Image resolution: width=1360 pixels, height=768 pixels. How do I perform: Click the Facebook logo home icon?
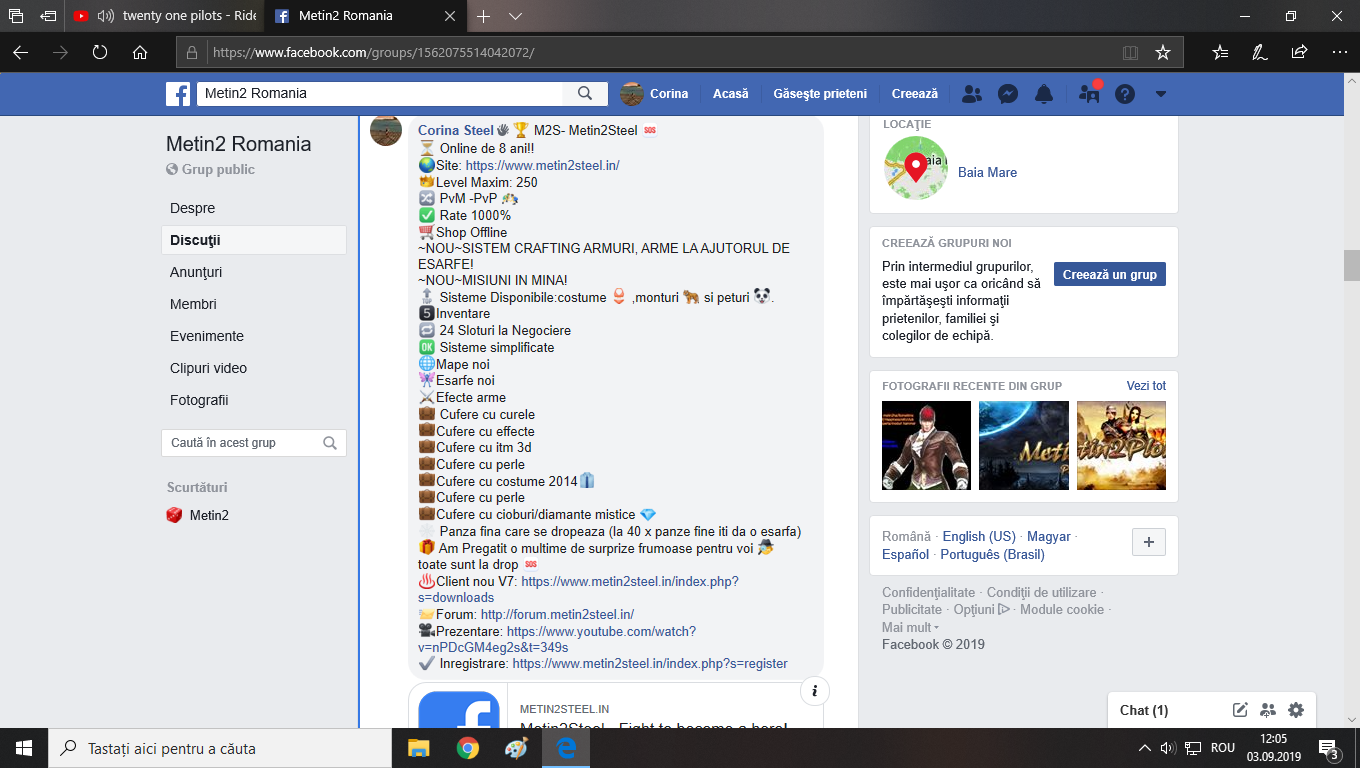178,94
